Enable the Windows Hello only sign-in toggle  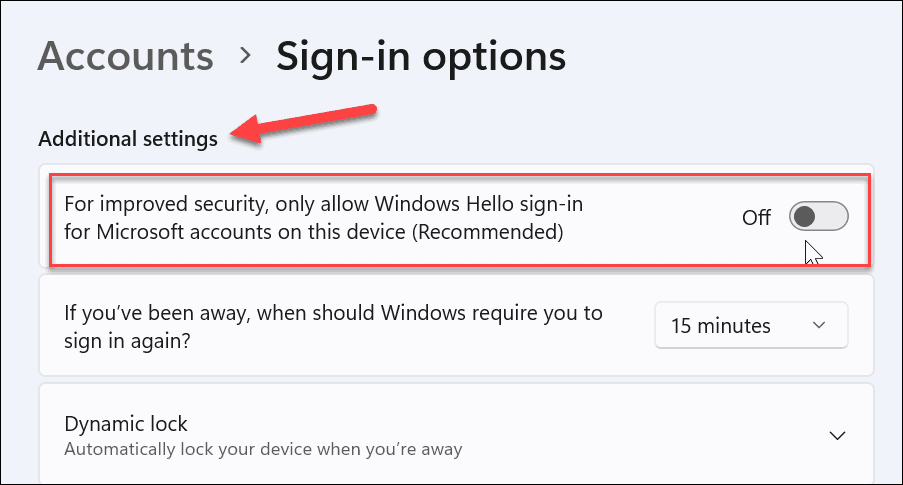[818, 216]
